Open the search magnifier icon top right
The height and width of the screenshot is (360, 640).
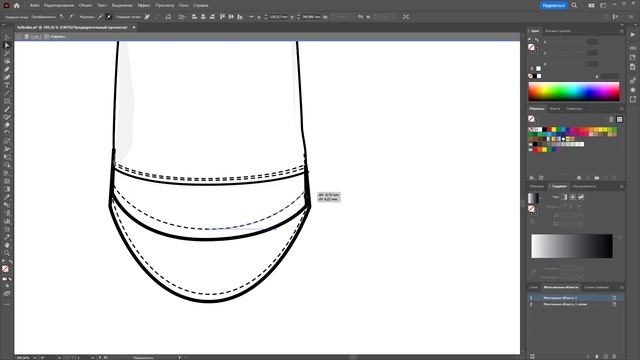coord(574,6)
